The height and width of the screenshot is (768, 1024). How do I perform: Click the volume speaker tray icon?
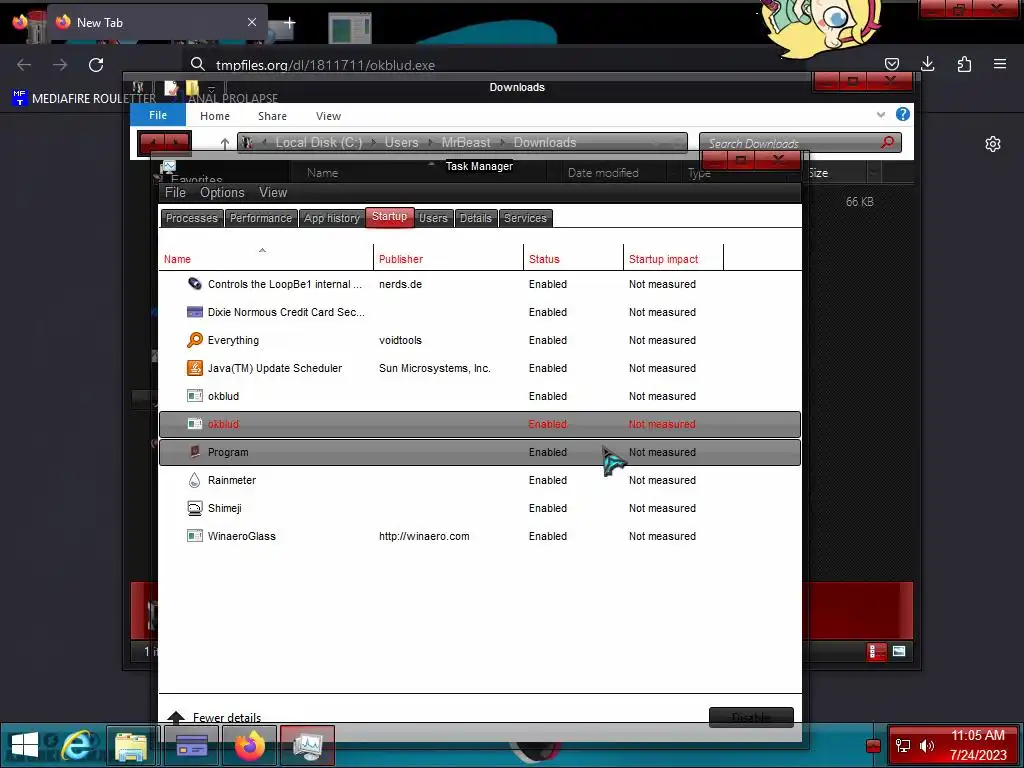(926, 745)
